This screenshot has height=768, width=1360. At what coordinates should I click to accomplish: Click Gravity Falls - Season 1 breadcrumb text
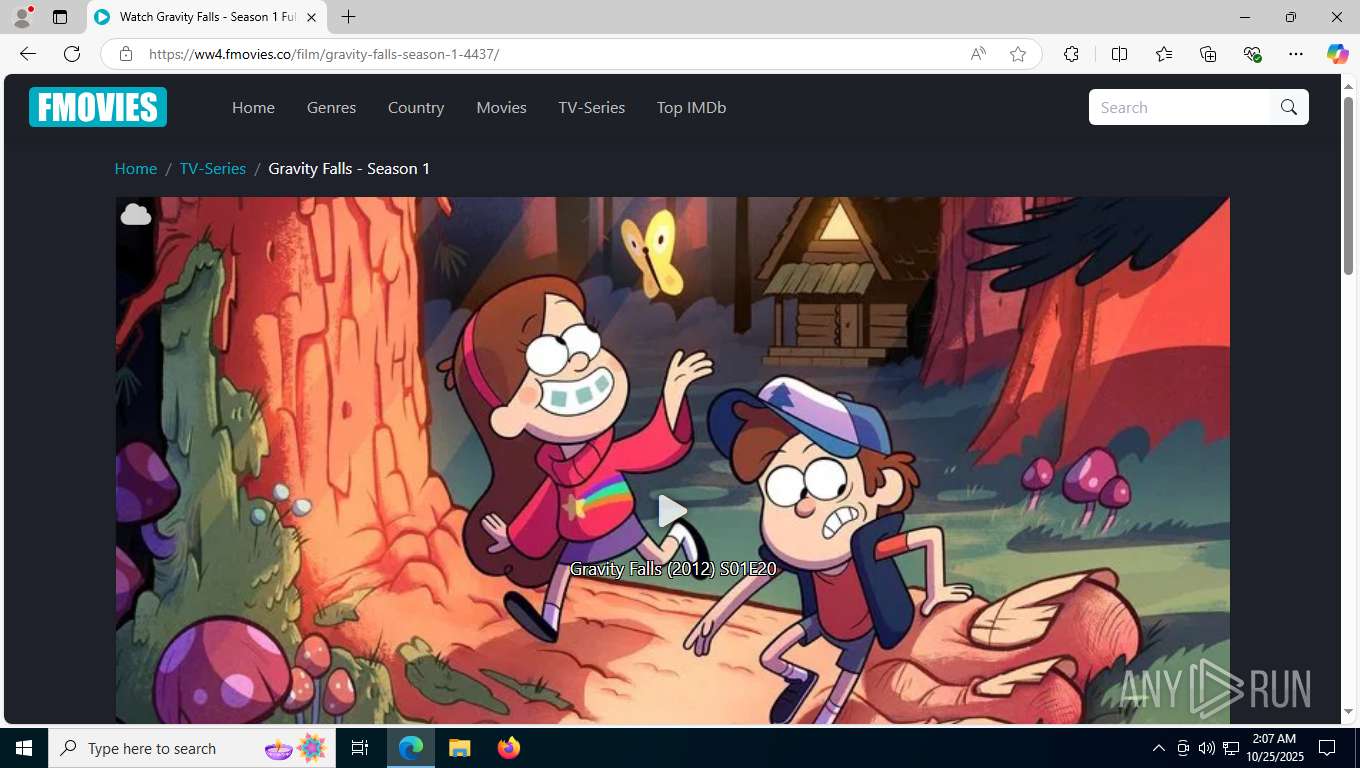pos(349,168)
